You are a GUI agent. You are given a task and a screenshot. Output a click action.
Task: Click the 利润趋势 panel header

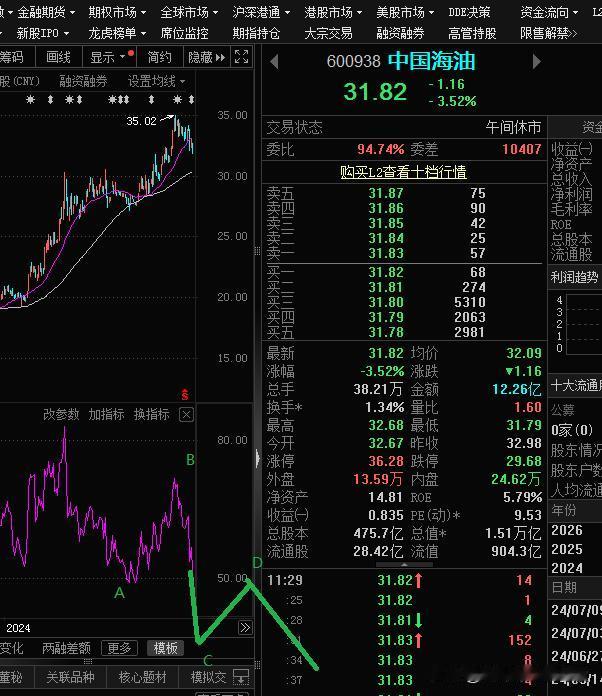[574, 277]
